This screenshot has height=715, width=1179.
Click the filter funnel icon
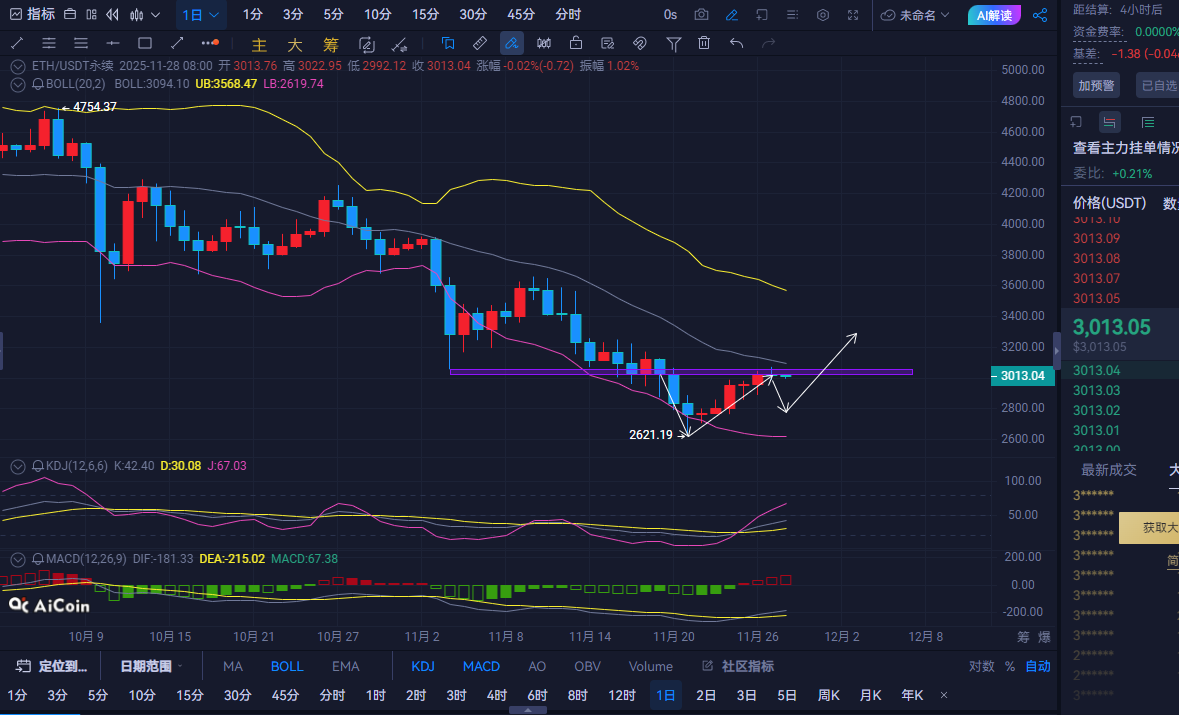pyautogui.click(x=673, y=43)
